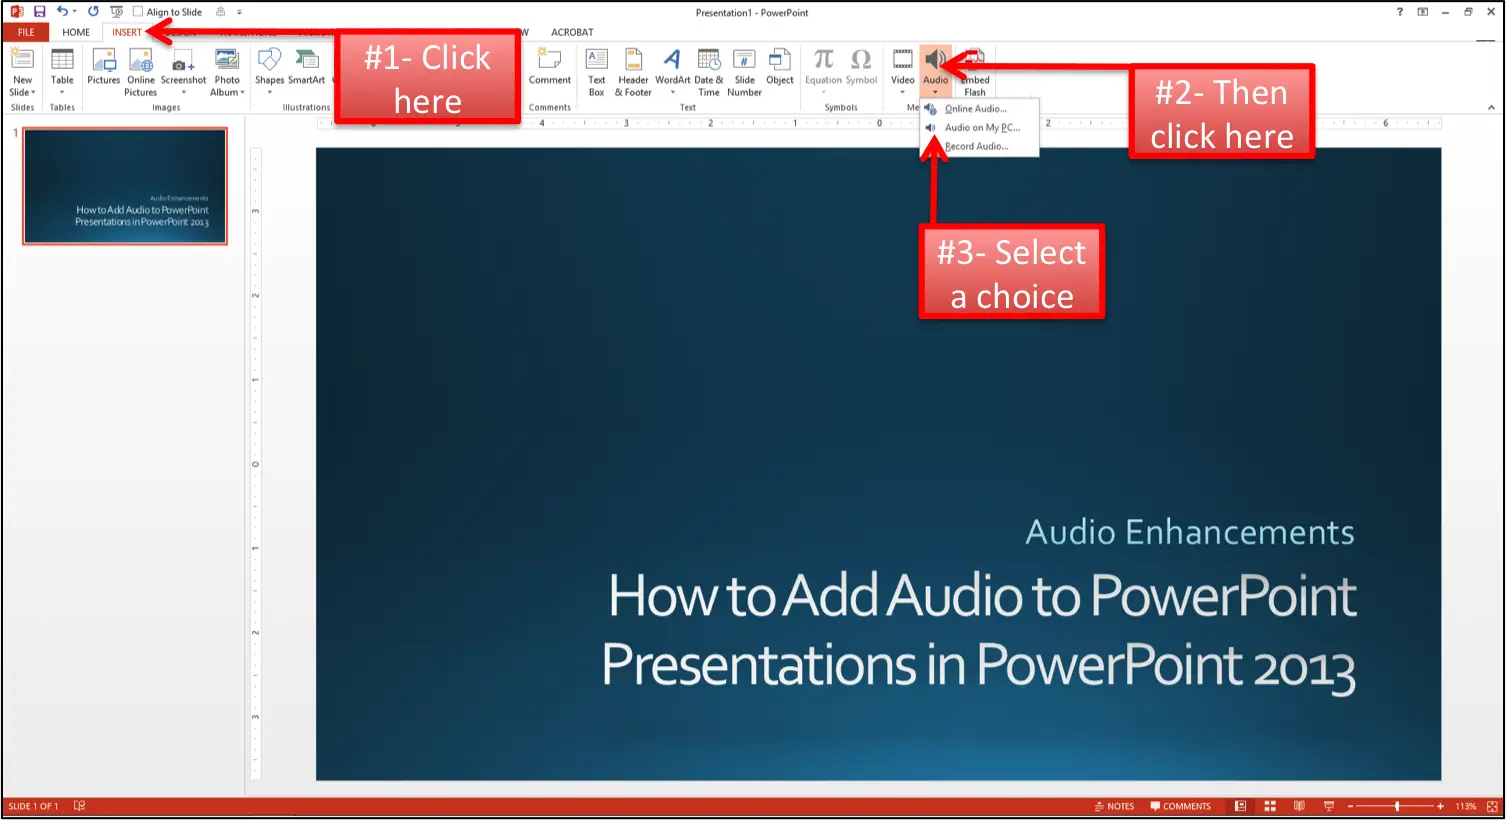
Task: Open the ACROBAT ribbon tab
Action: (x=572, y=32)
